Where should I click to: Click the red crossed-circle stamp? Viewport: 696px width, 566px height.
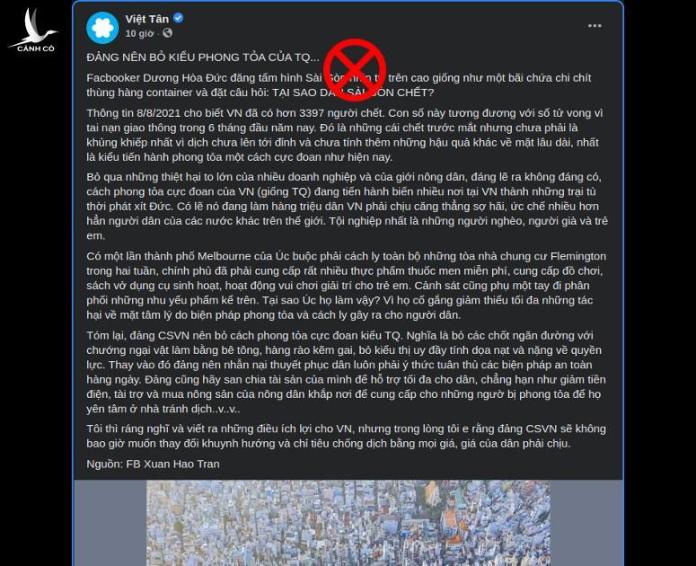click(x=354, y=70)
